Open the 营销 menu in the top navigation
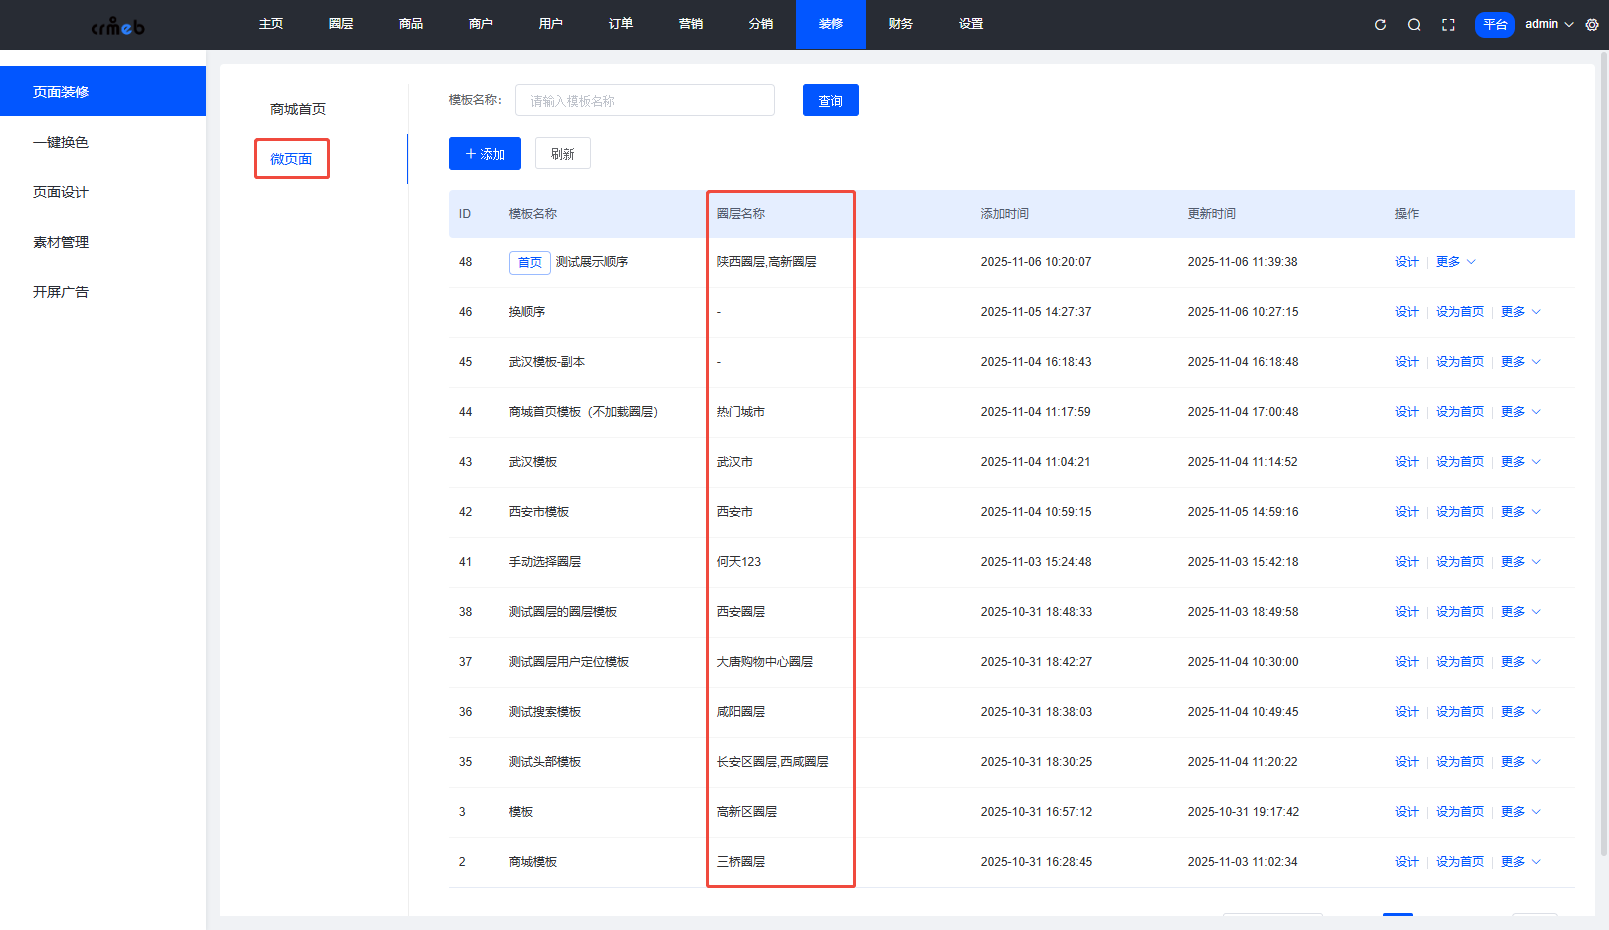 point(690,24)
